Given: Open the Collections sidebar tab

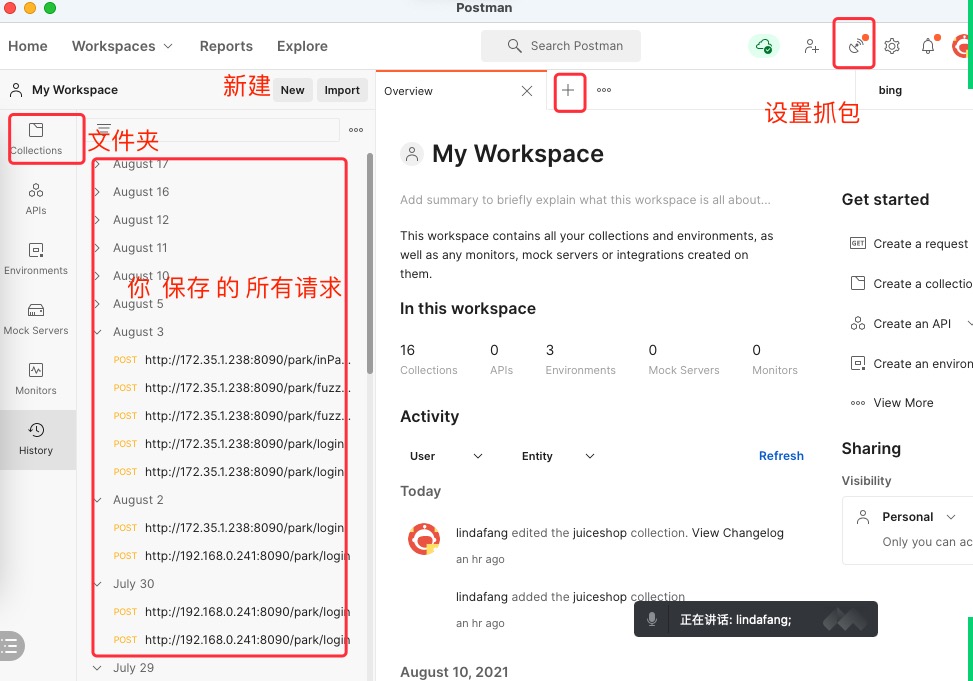Looking at the screenshot, I should (x=36, y=139).
